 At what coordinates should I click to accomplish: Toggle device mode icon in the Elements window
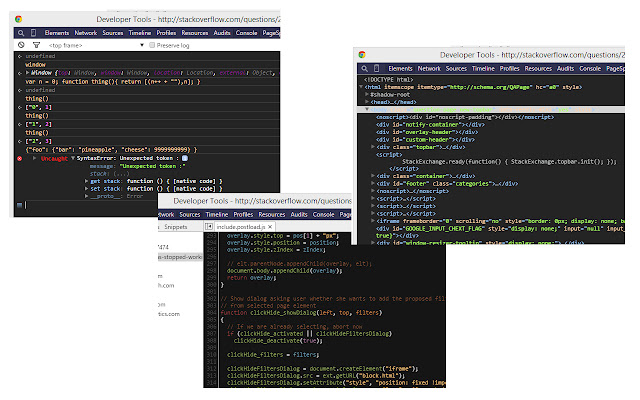(x=376, y=68)
